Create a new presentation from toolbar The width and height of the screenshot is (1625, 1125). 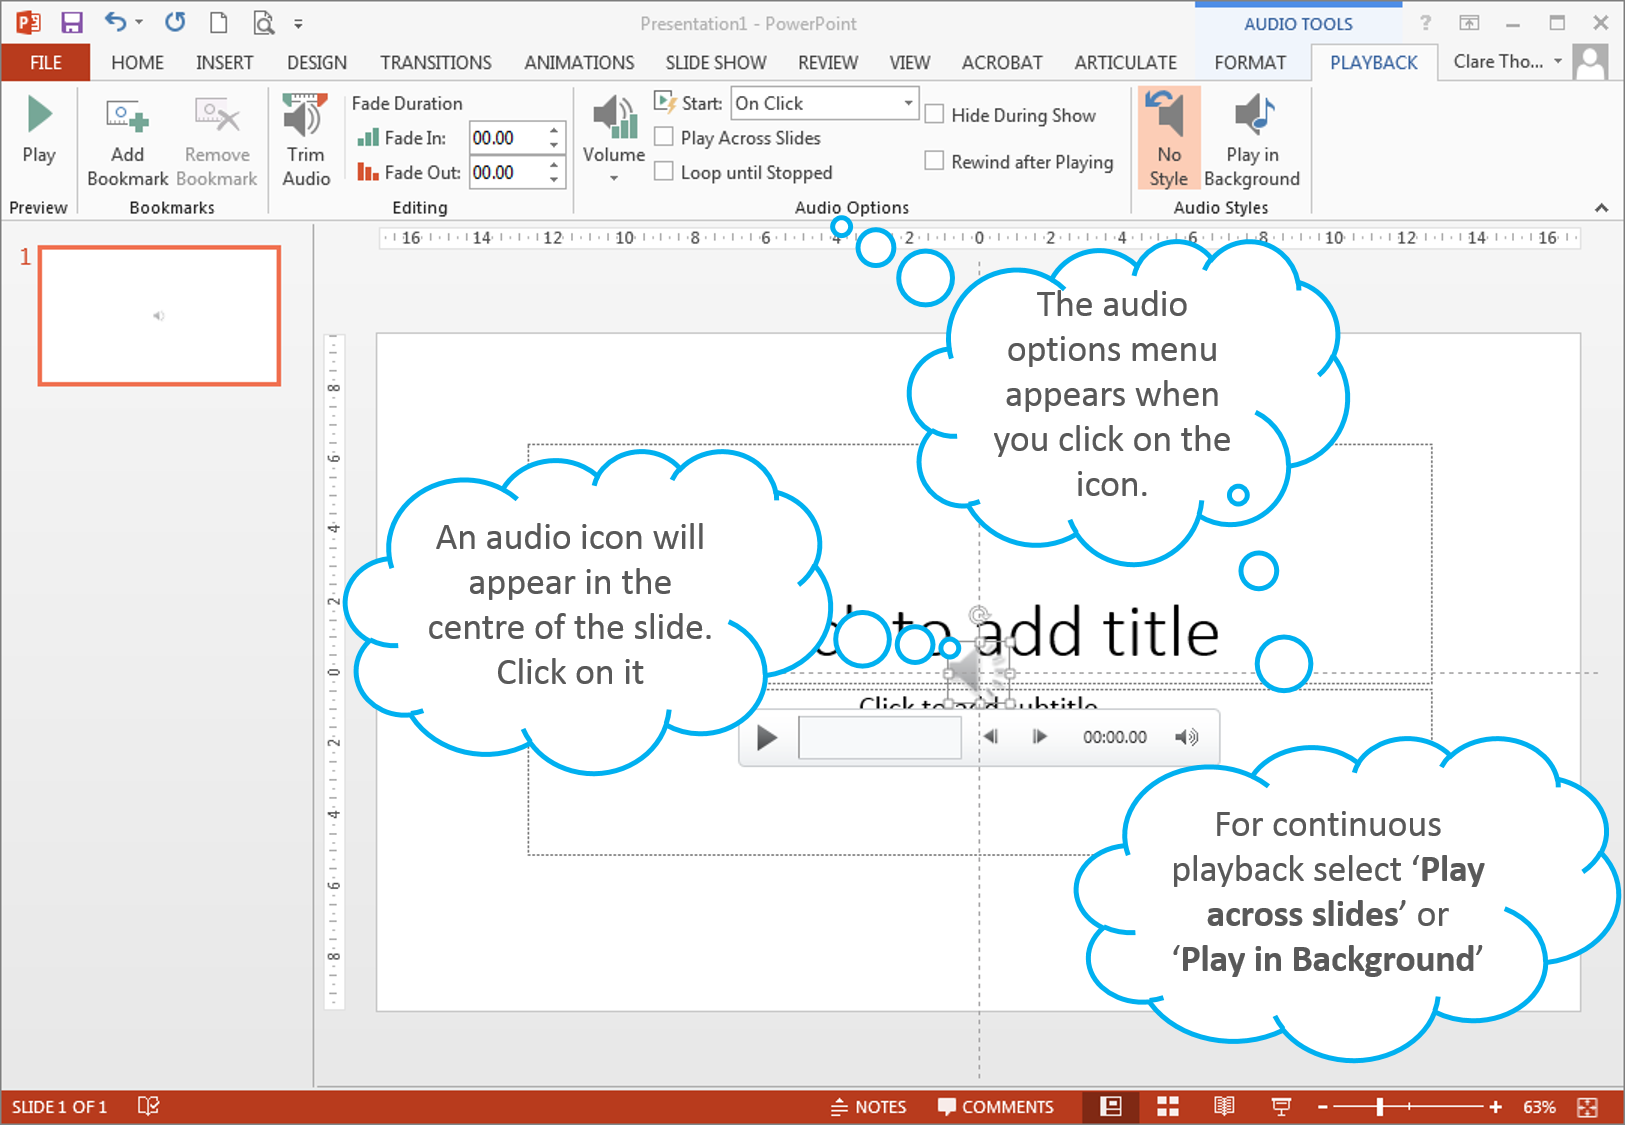pyautogui.click(x=219, y=22)
